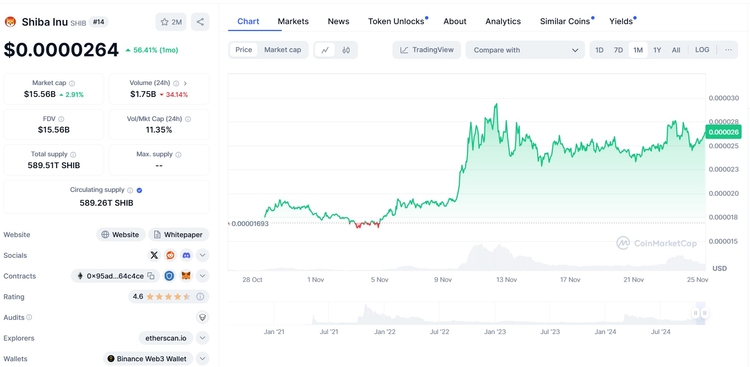This screenshot has height=367, width=750.
Task: Open the Analytics tab
Action: point(503,22)
